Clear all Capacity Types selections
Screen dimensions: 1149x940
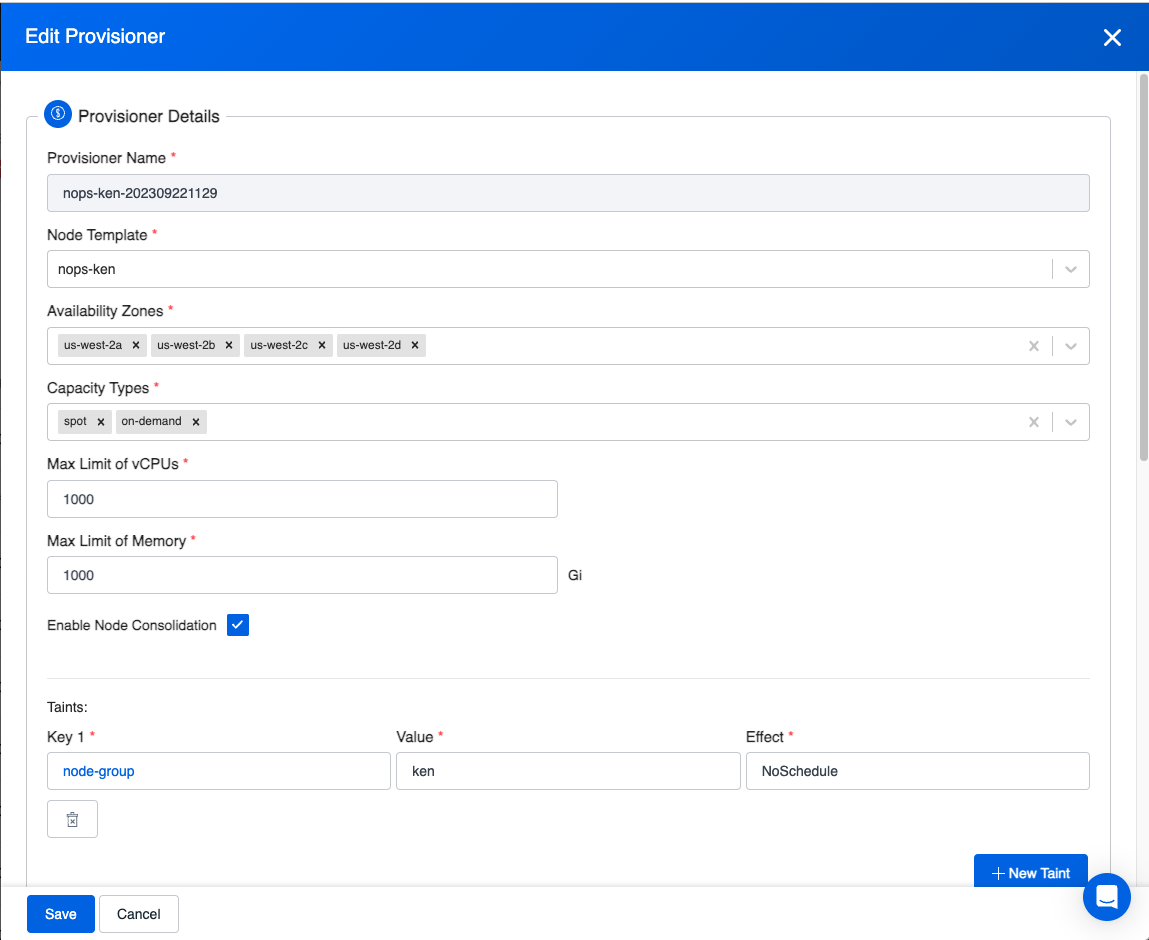click(1033, 422)
